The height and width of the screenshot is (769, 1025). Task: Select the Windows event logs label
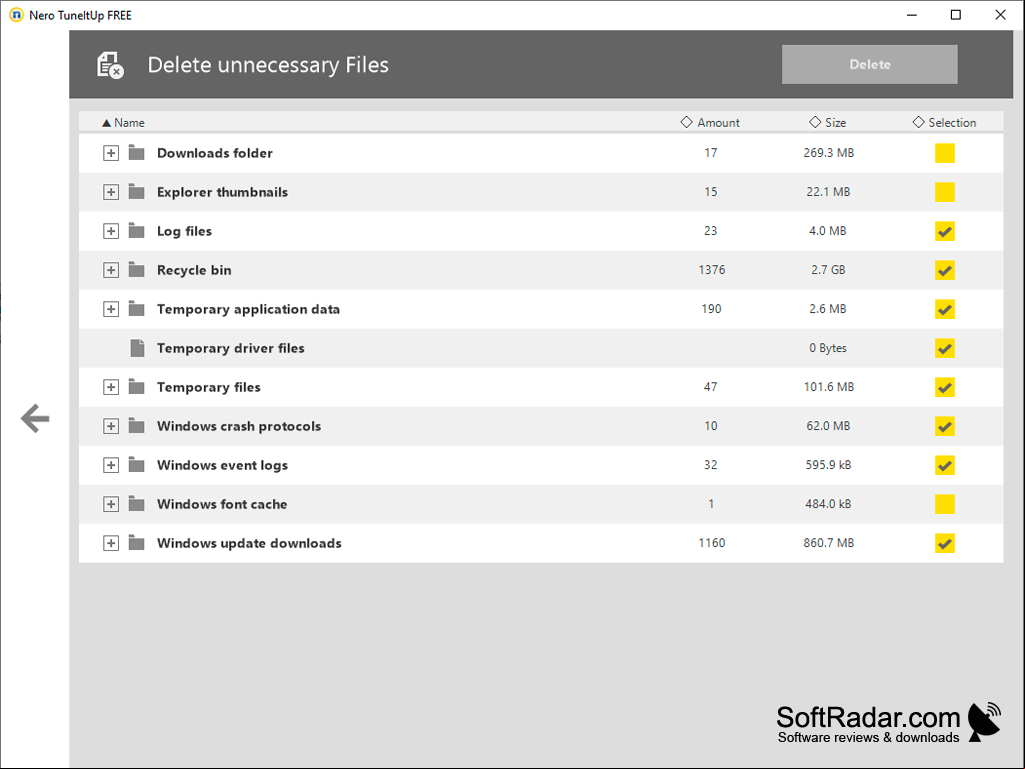point(222,465)
